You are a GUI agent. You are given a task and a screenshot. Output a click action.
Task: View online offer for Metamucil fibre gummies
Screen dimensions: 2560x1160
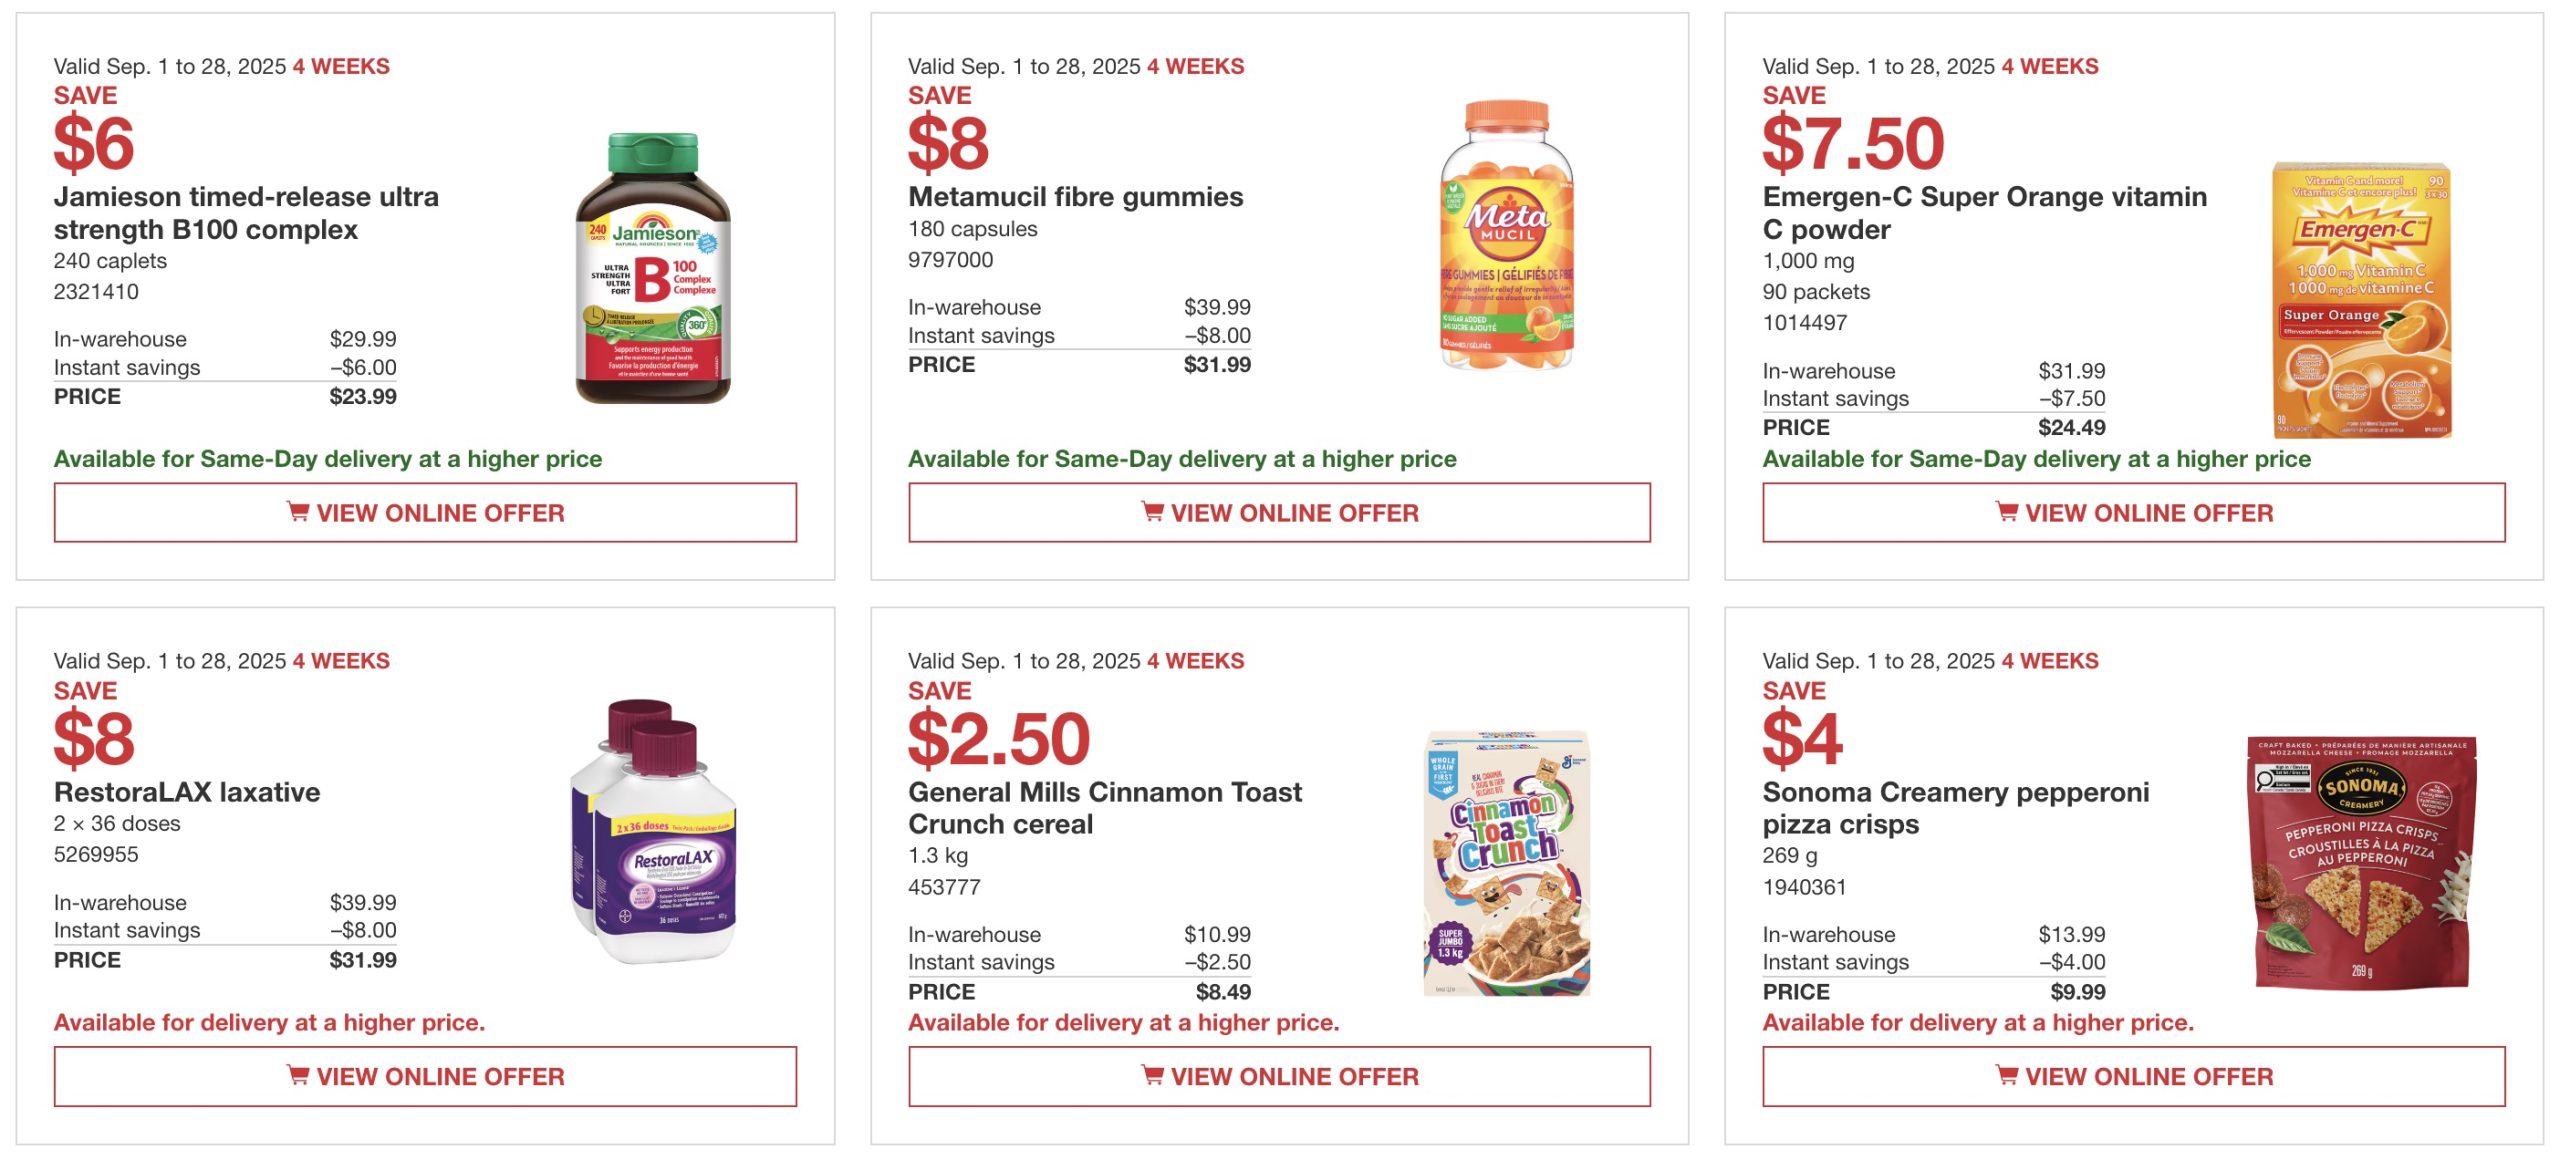(x=1279, y=513)
